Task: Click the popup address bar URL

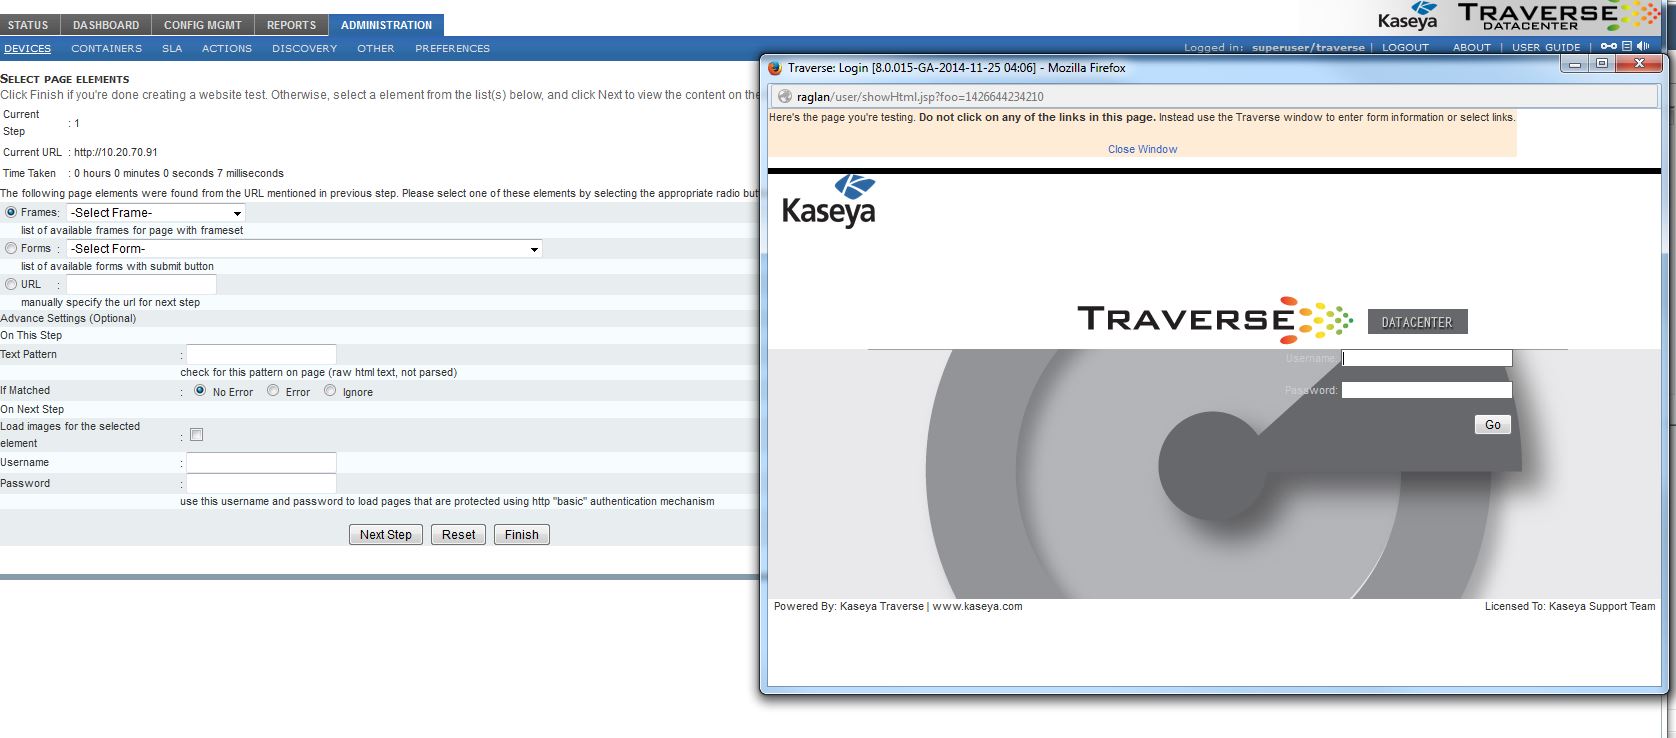Action: [x=920, y=97]
